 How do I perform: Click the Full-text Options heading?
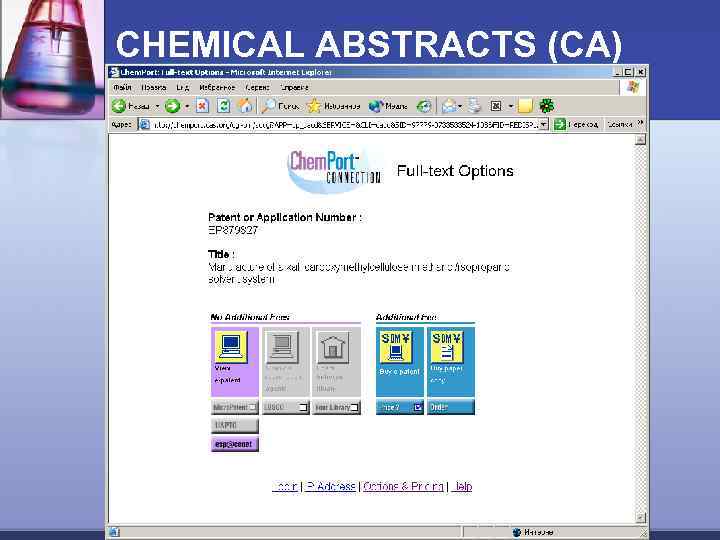(455, 171)
